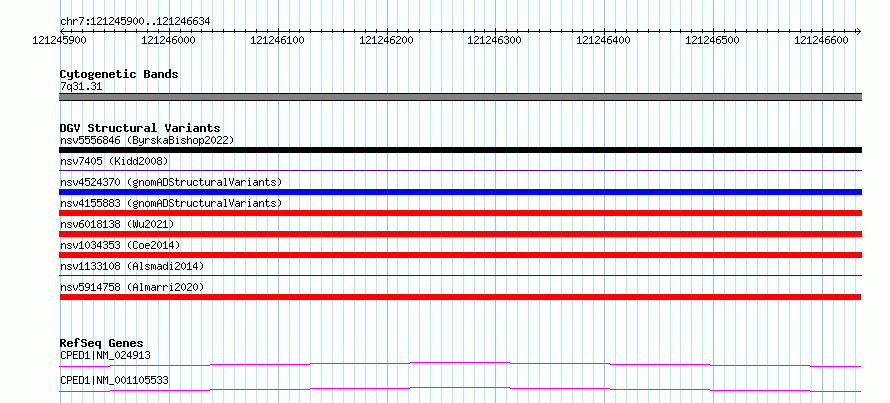The height and width of the screenshot is (403, 890).
Task: Click ruler position 121246200
Action: (x=387, y=40)
